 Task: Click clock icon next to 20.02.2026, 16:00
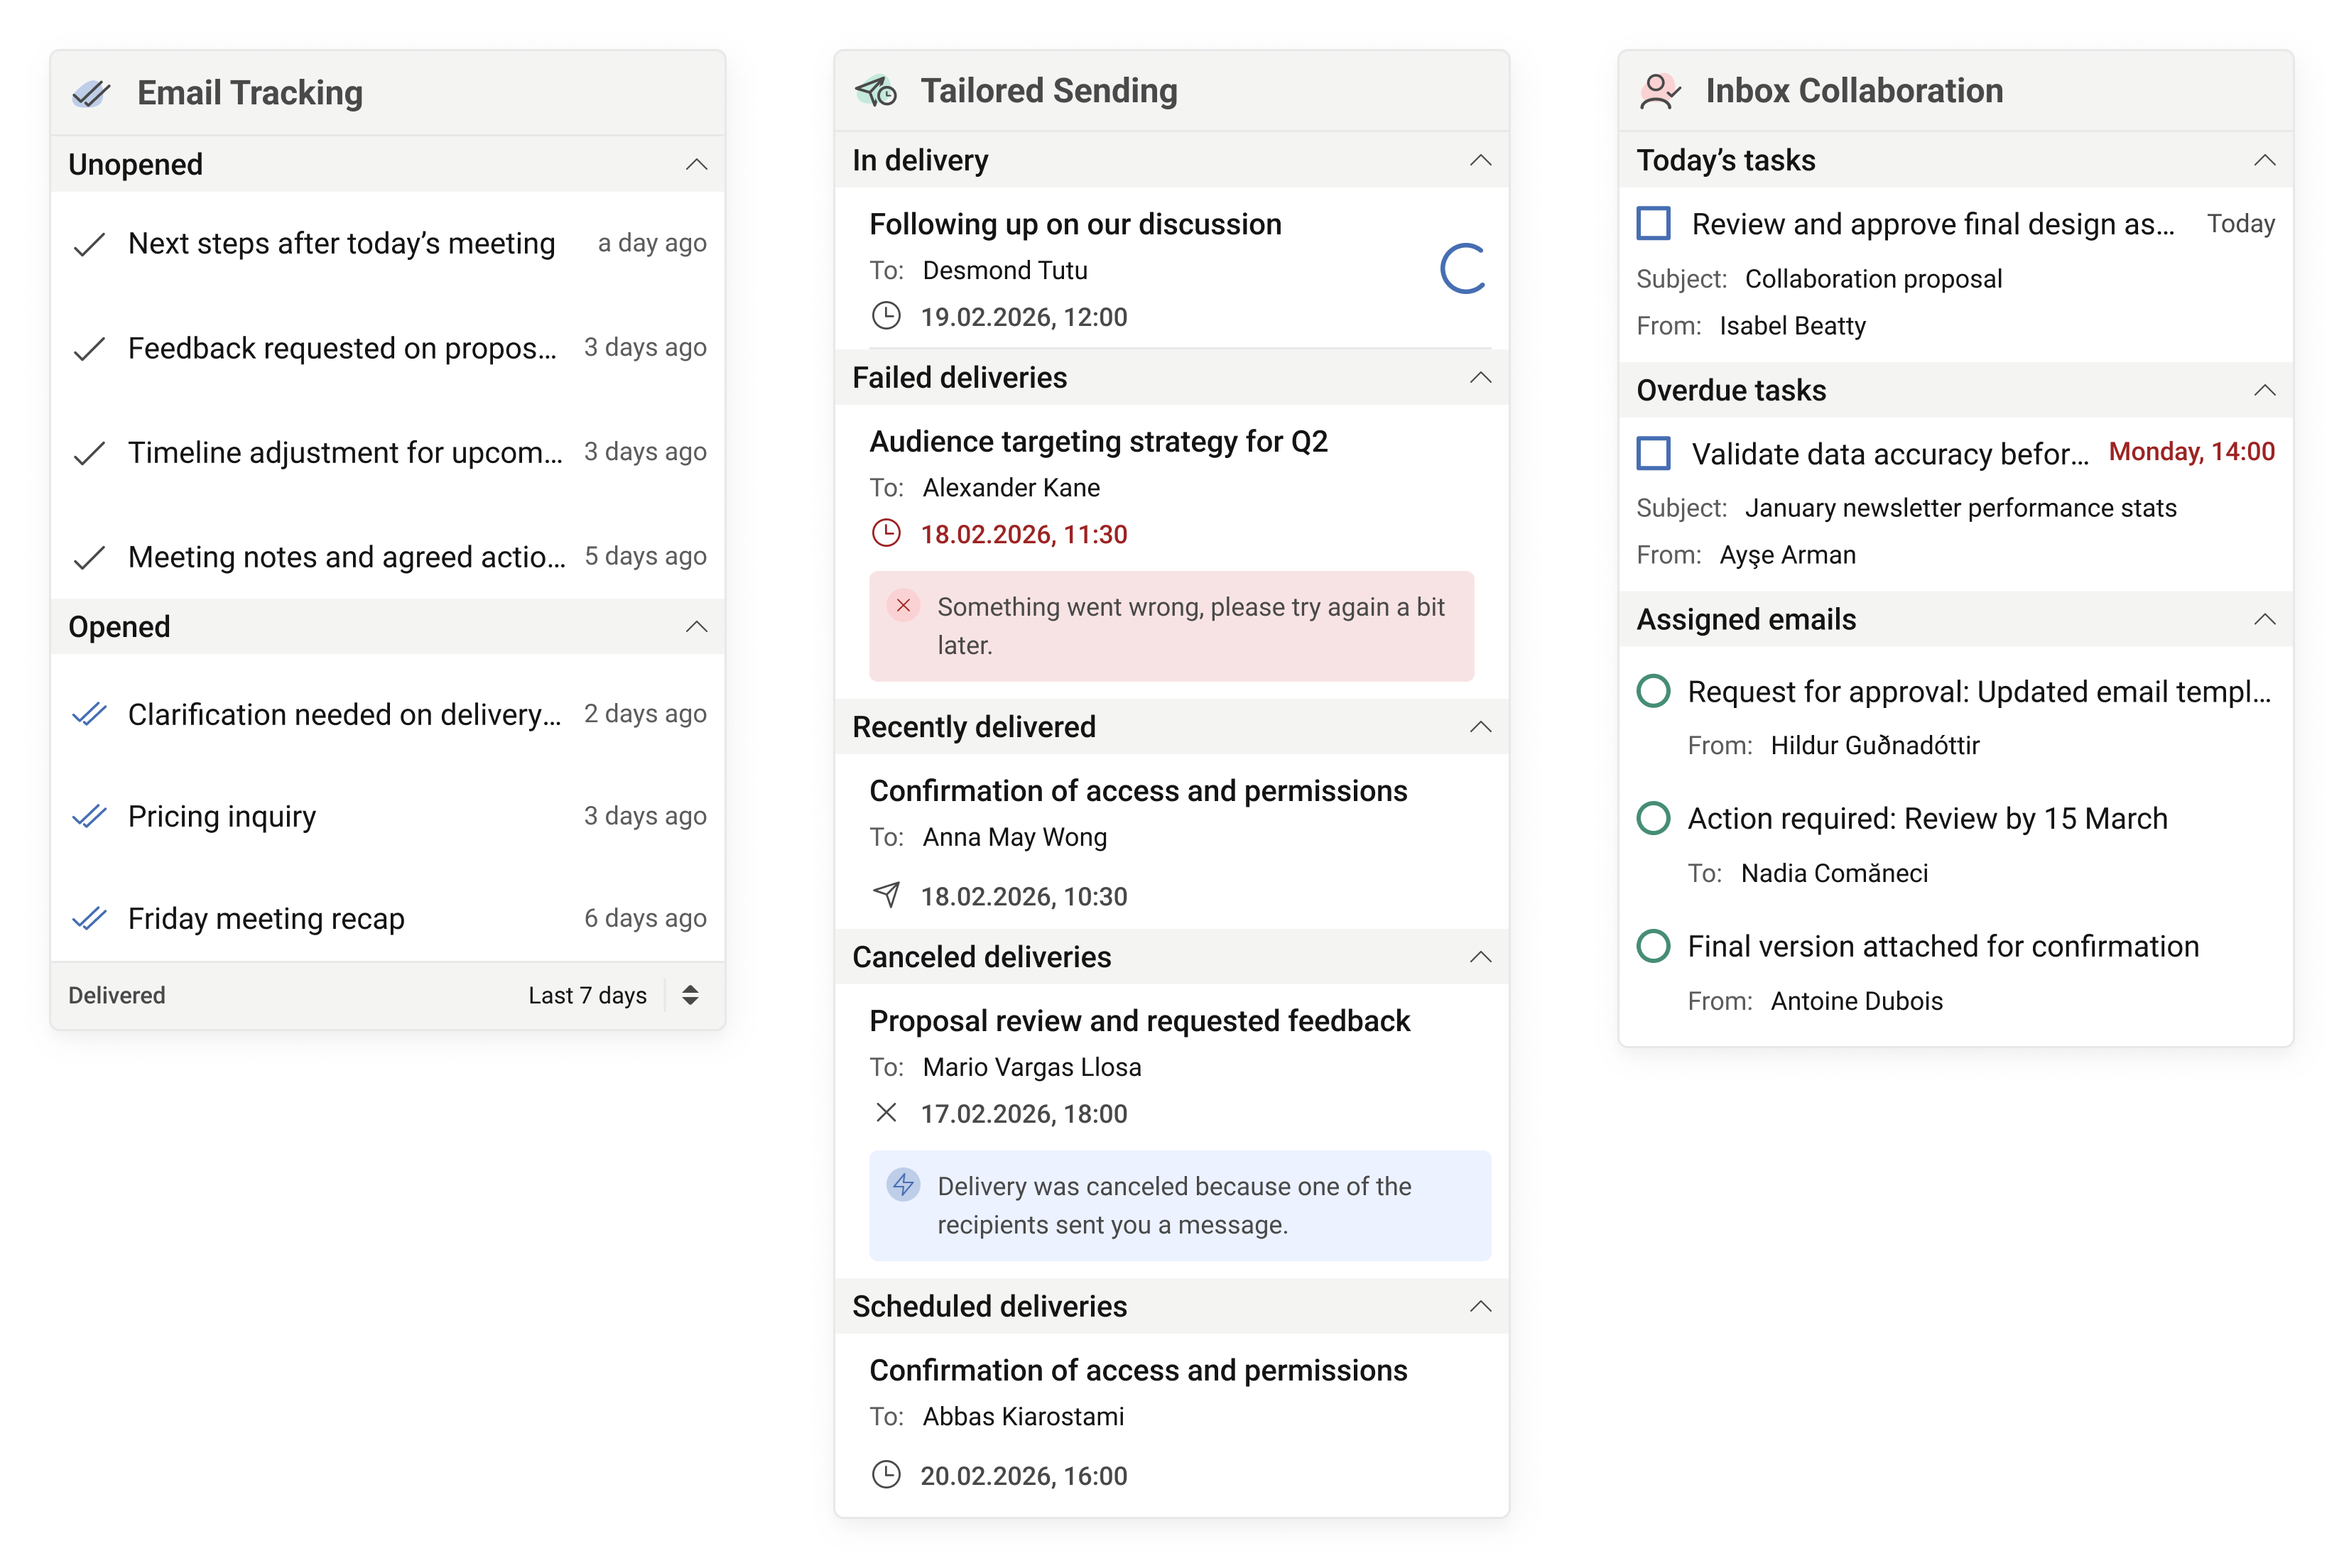(886, 1474)
